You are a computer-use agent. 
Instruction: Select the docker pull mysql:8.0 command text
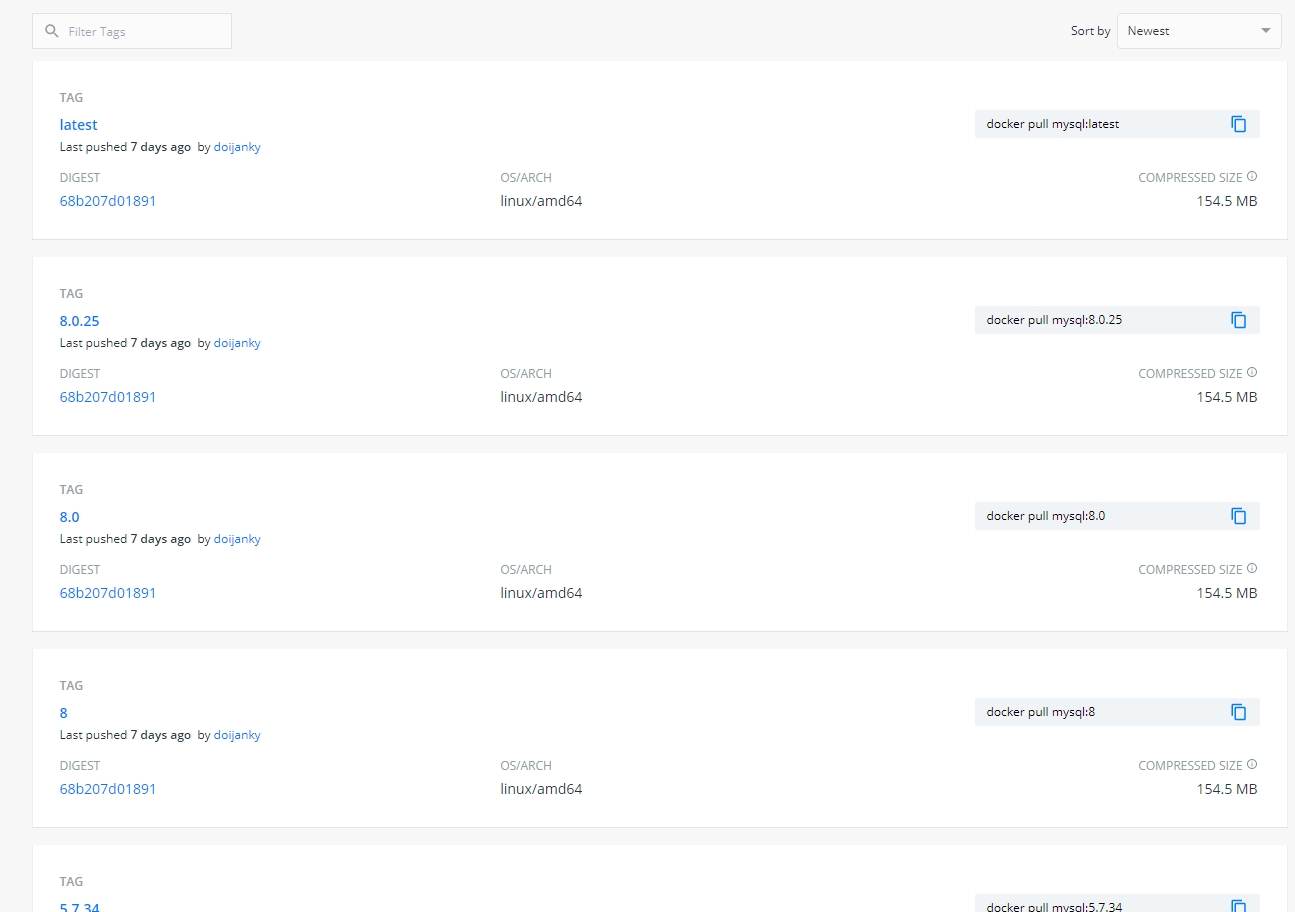tap(1046, 516)
